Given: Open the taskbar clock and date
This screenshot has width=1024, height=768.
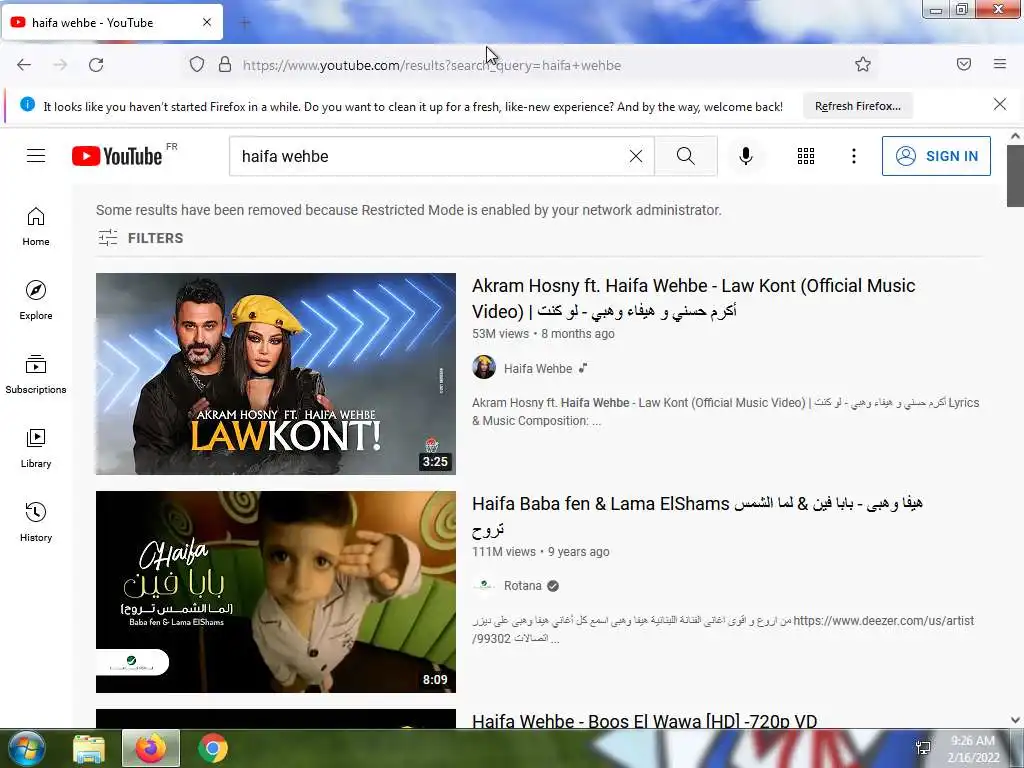Looking at the screenshot, I should tap(973, 749).
